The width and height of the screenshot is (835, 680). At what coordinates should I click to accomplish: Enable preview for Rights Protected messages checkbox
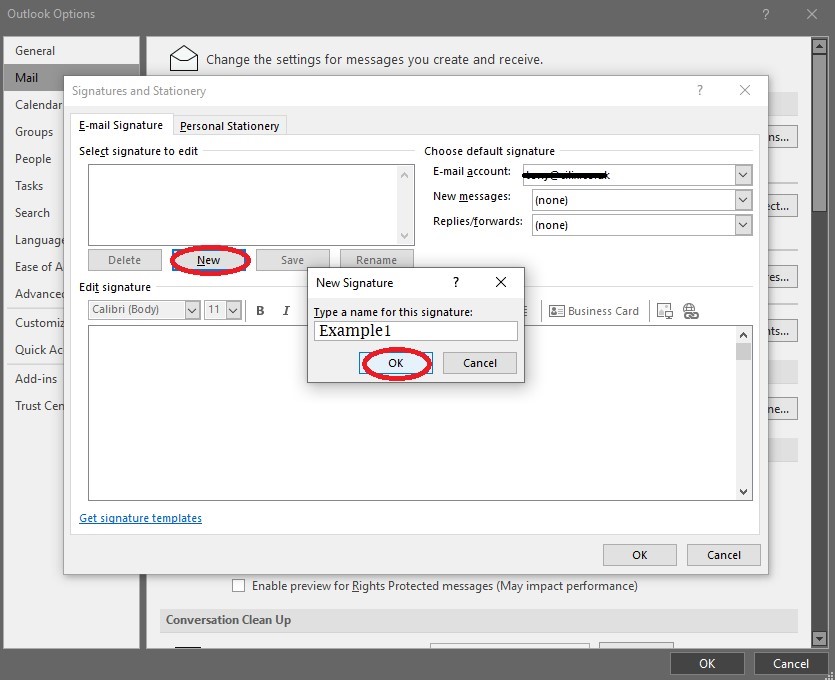[x=239, y=586]
